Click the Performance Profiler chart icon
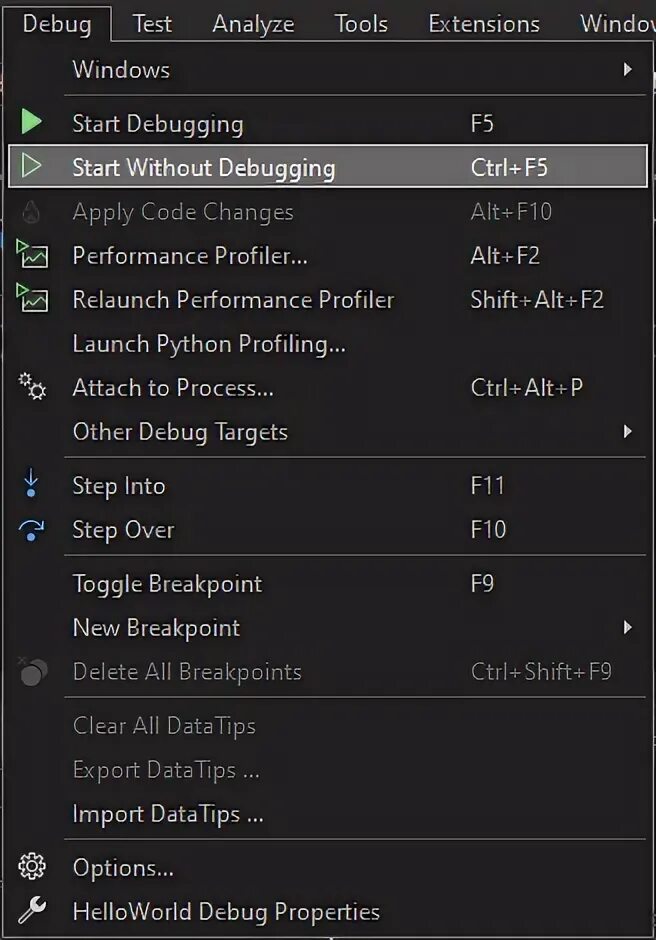 32,255
